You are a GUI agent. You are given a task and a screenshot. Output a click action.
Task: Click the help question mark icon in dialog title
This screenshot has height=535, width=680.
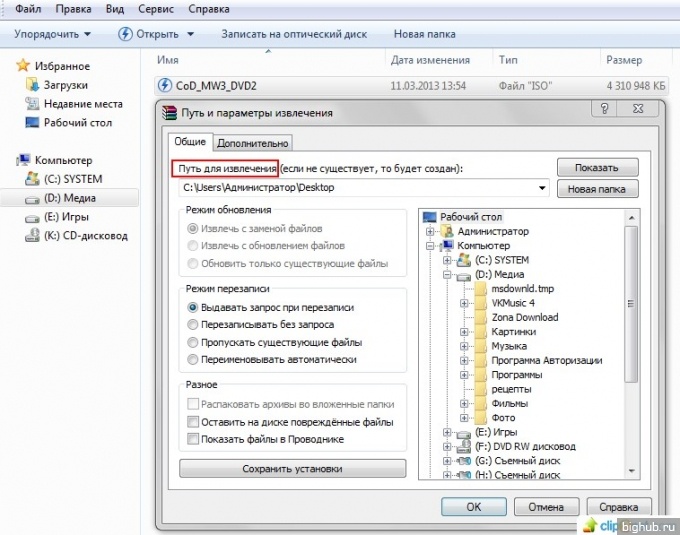[x=603, y=108]
